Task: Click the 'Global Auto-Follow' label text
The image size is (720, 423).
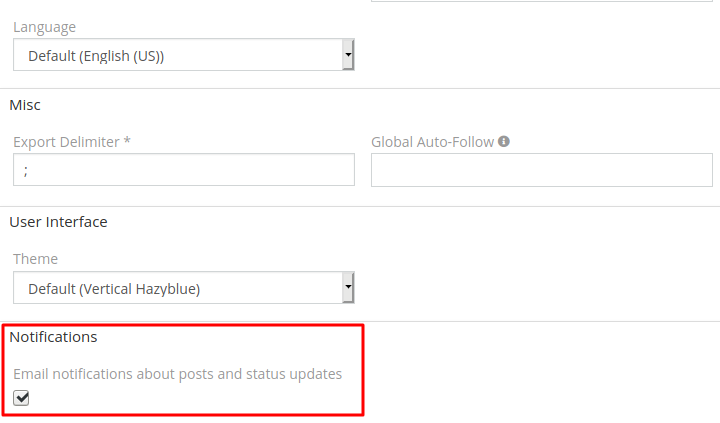Action: click(x=432, y=142)
